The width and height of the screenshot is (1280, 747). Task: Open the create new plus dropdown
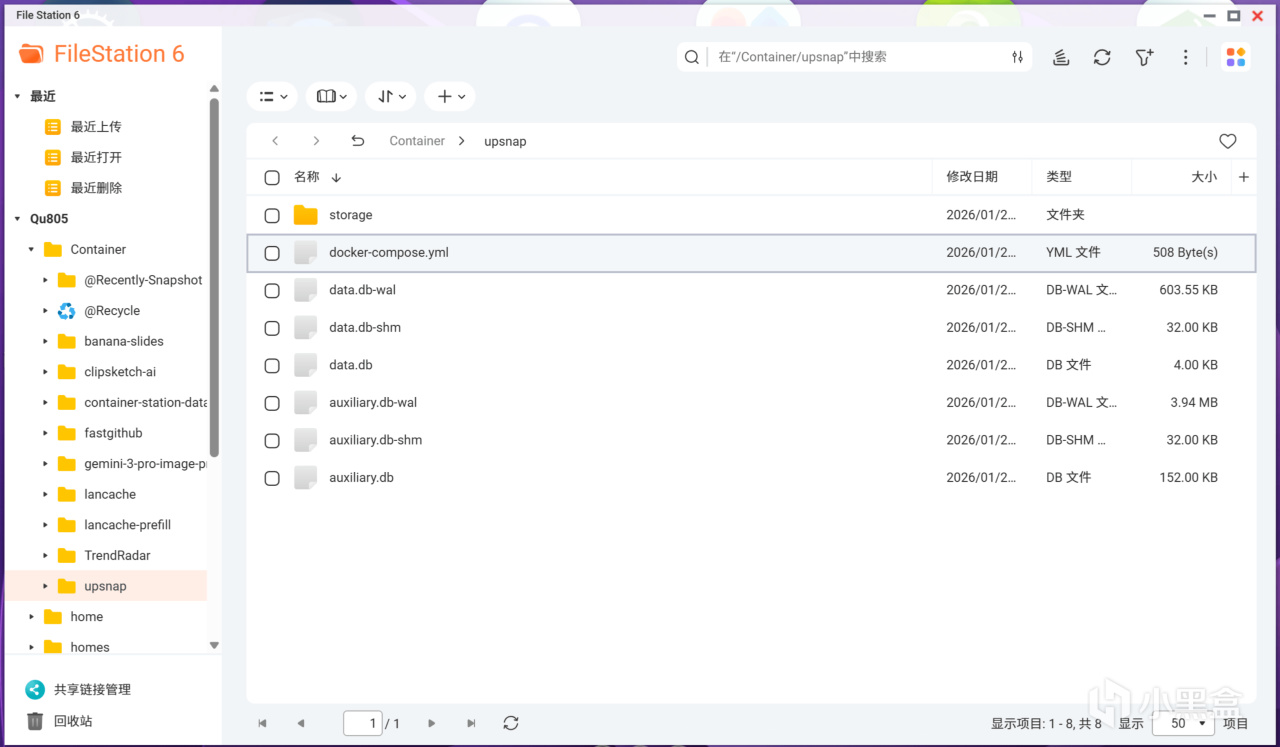[450, 96]
